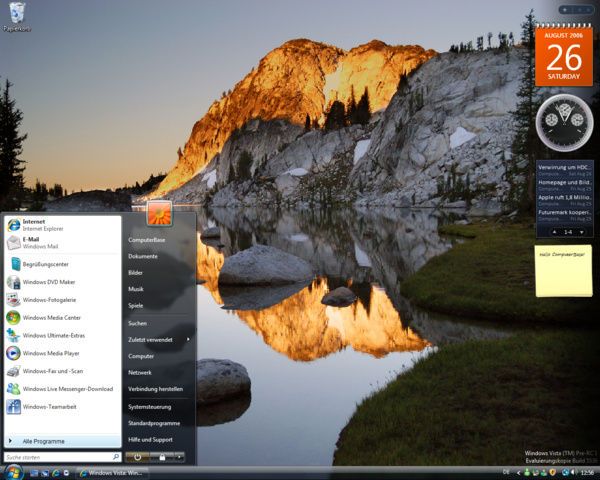Click the lock button in the Start menu

(161, 457)
